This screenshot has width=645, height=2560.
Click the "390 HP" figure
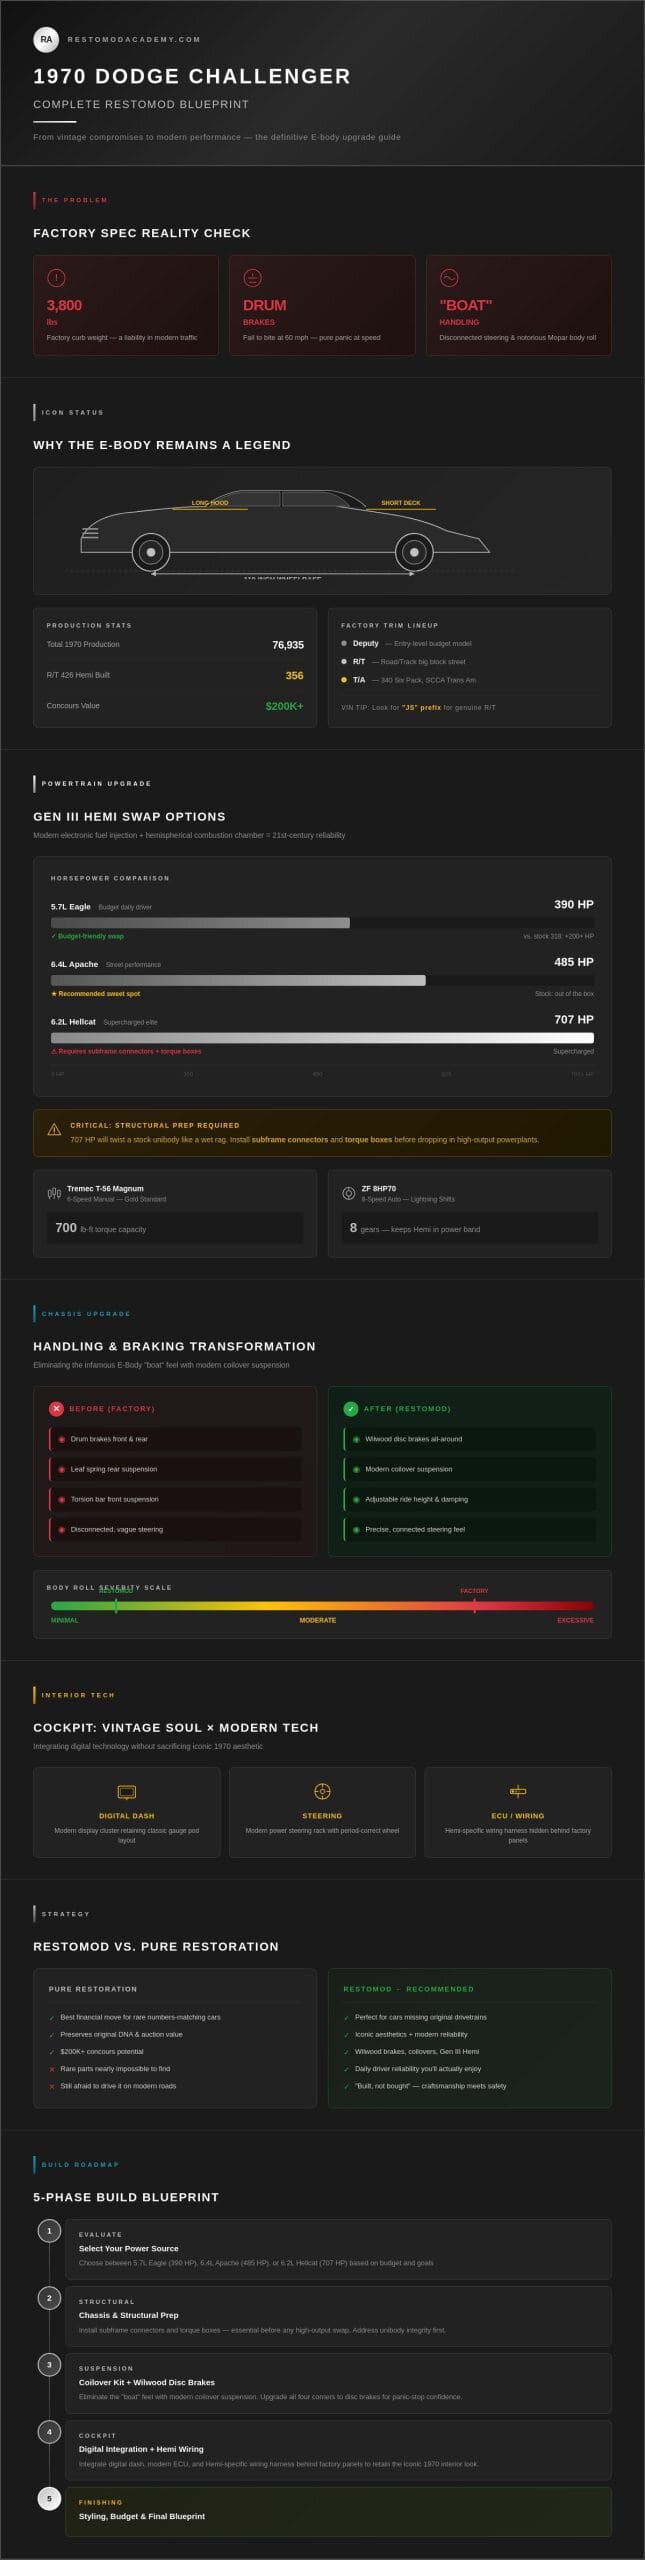coord(574,904)
